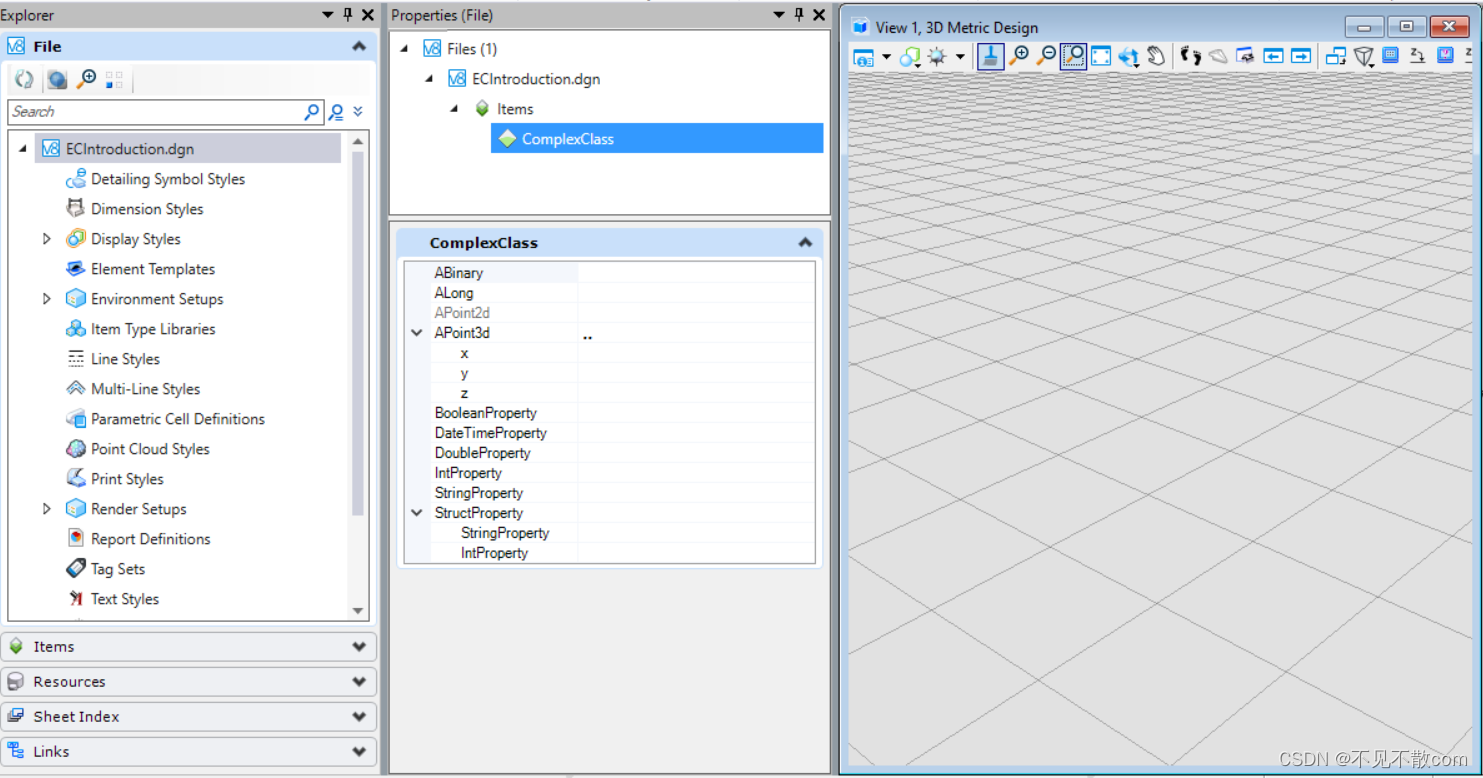The height and width of the screenshot is (778, 1483).
Task: Collapse the ComplexClass properties header
Action: click(x=805, y=243)
